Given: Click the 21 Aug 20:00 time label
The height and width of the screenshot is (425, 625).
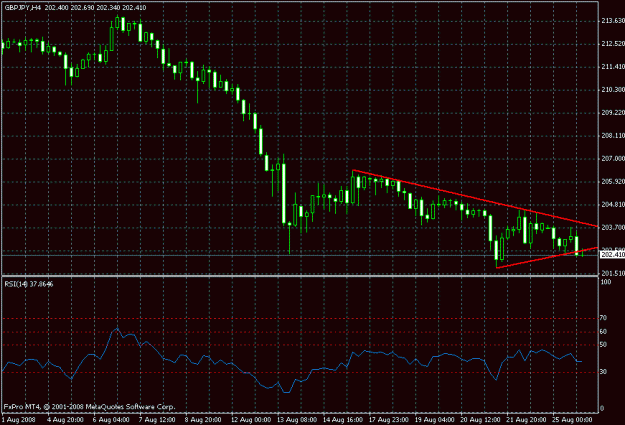Looking at the screenshot, I should [526, 420].
